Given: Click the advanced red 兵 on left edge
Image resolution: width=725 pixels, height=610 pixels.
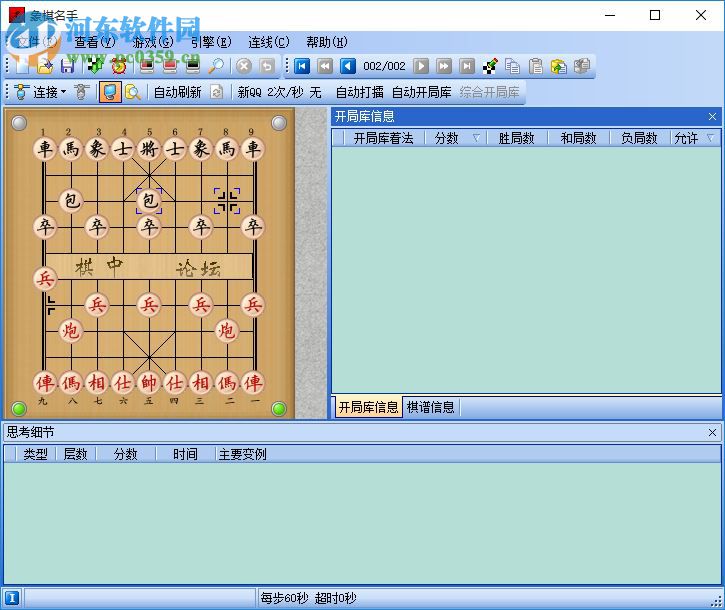Looking at the screenshot, I should coord(45,278).
